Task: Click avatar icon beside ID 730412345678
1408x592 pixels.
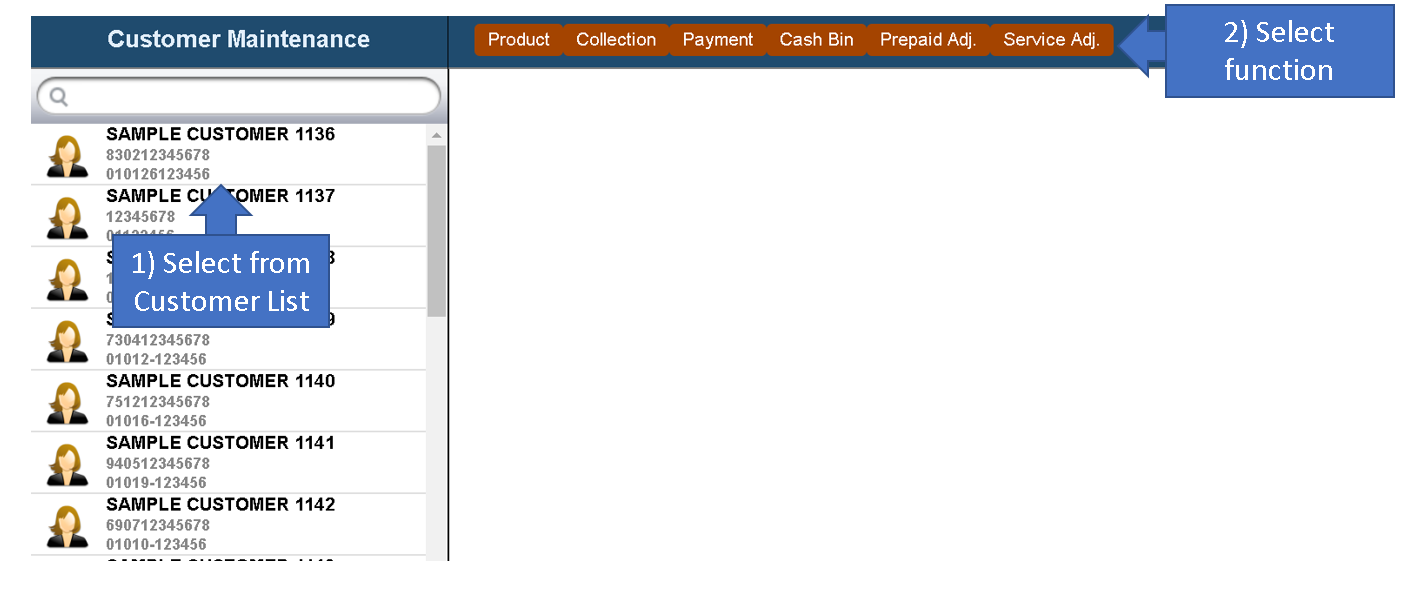Action: pyautogui.click(x=67, y=341)
